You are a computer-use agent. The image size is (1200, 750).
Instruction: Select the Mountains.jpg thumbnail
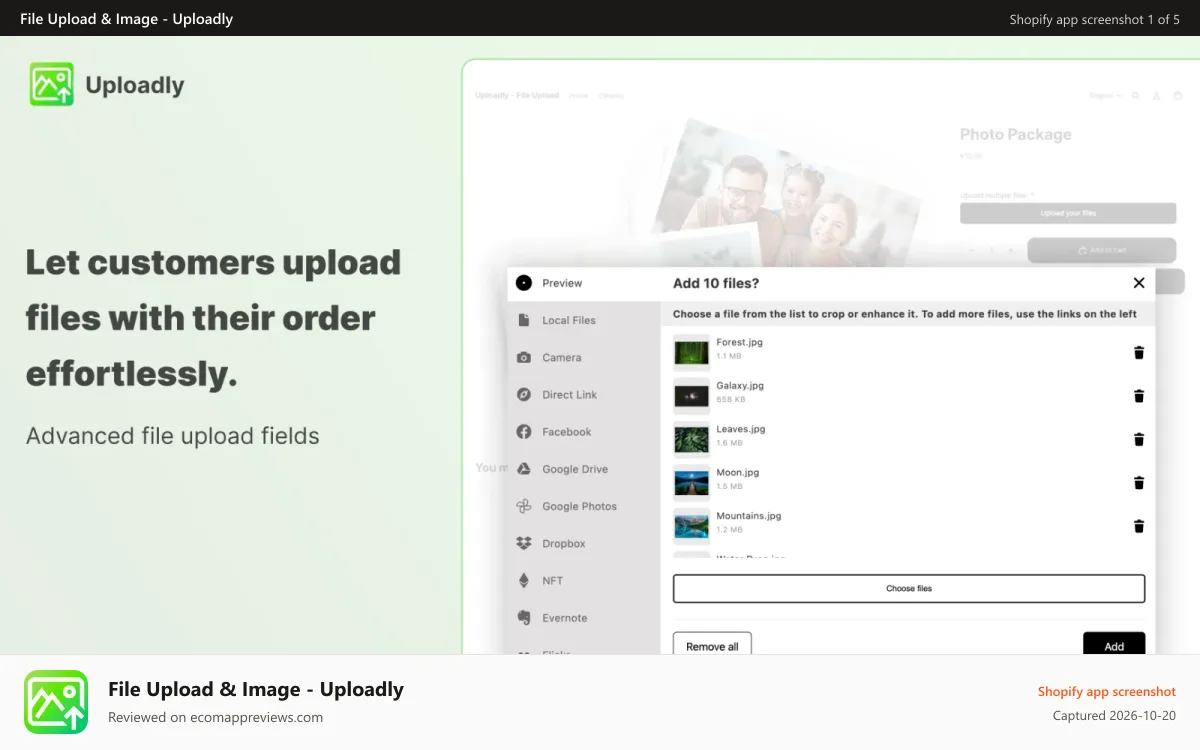tap(691, 526)
